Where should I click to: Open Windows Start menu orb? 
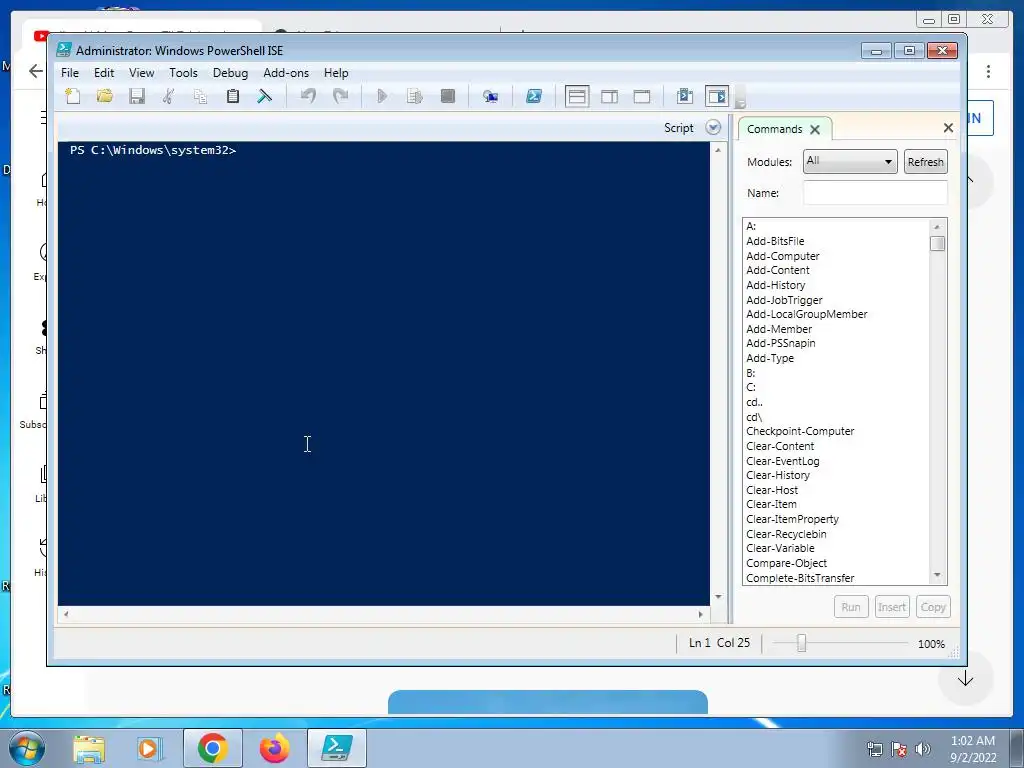point(27,748)
